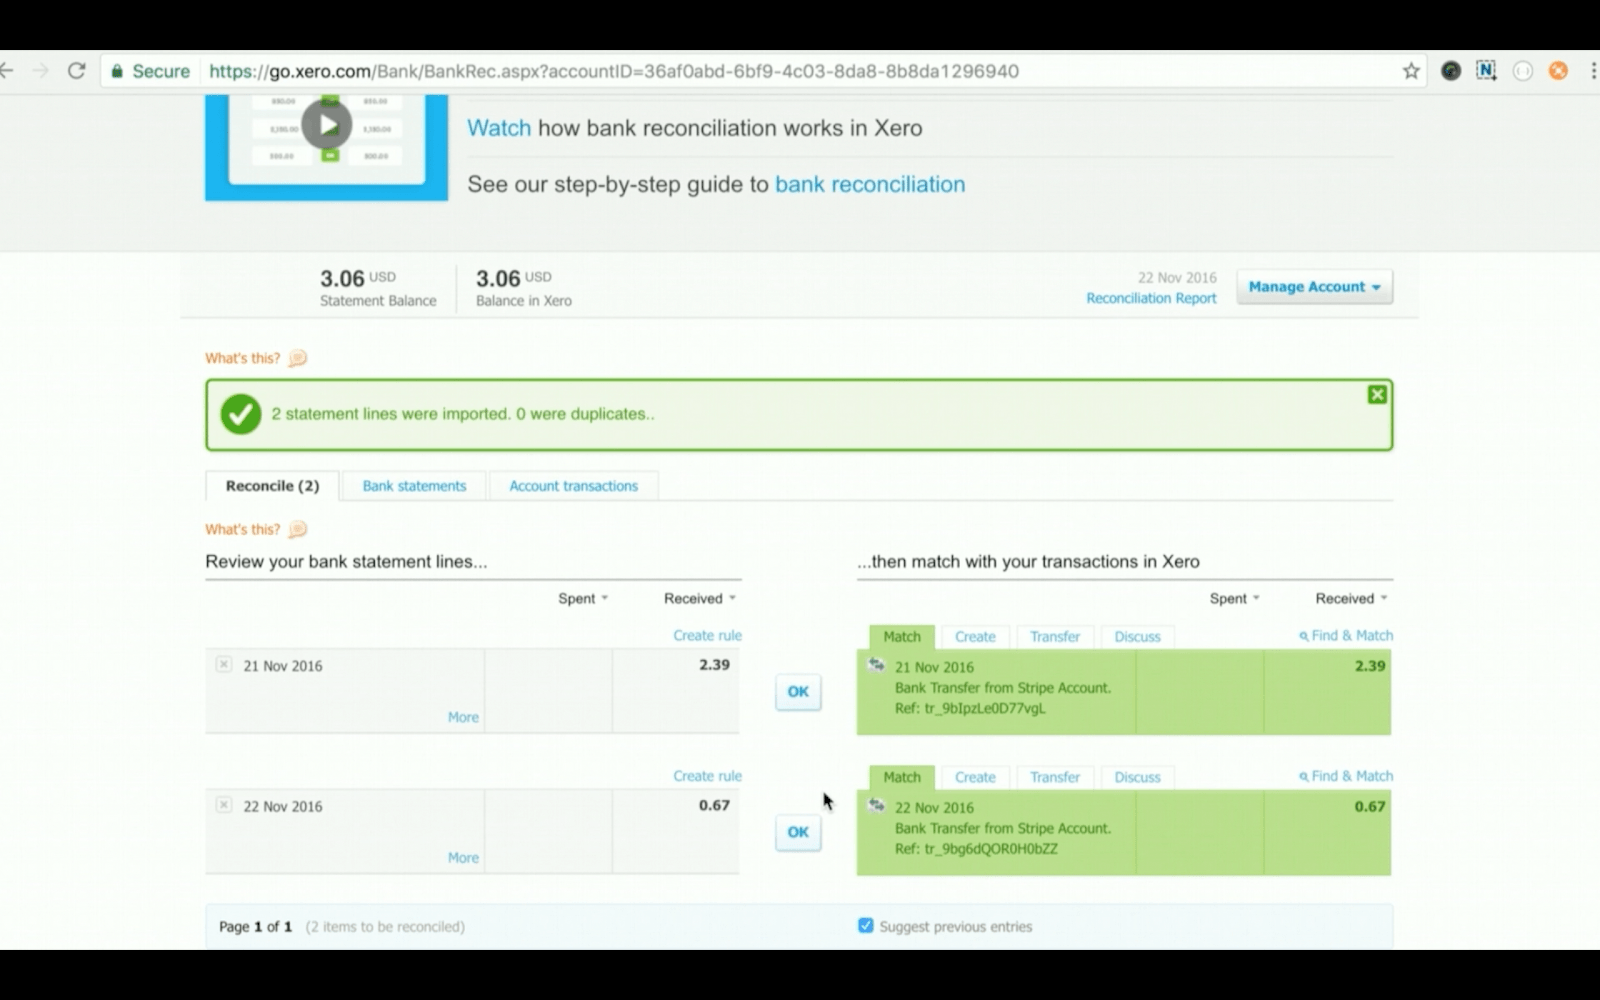This screenshot has height=1000, width=1600.
Task: Click Find & Match for 2.39 transaction
Action: 1346,635
